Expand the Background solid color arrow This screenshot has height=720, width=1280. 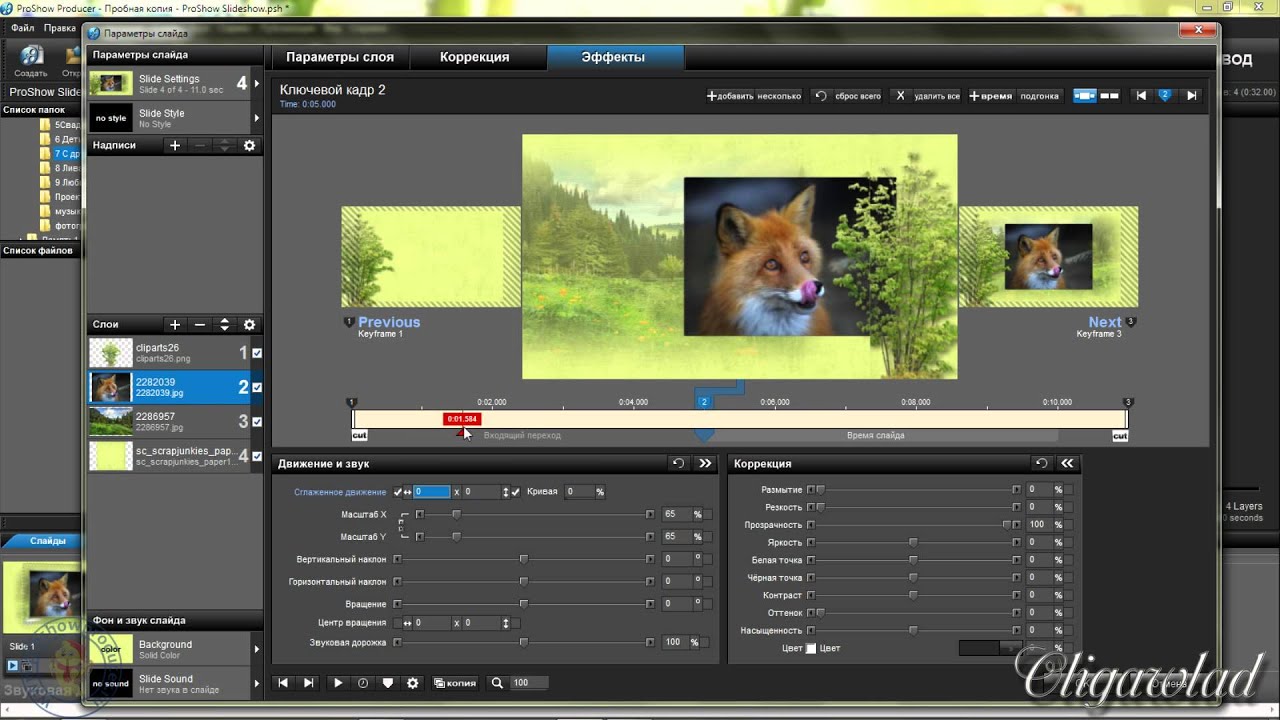pyautogui.click(x=257, y=649)
